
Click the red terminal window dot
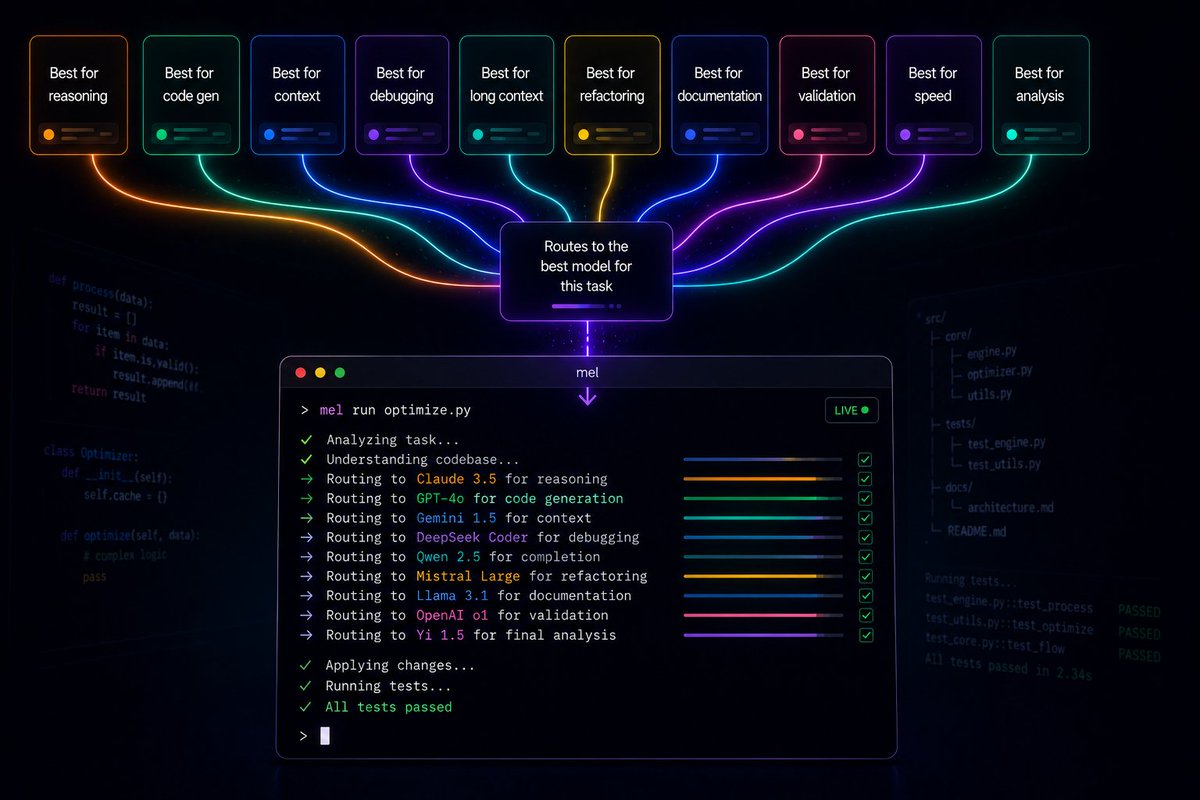pyautogui.click(x=300, y=373)
